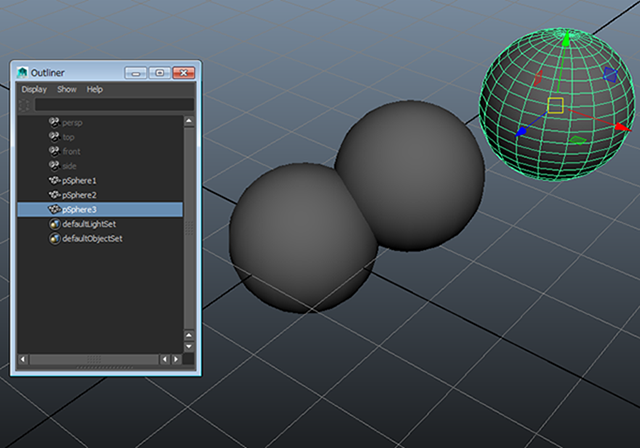Click the red plane handle on manipulator
The image size is (640, 448).
pos(538,77)
